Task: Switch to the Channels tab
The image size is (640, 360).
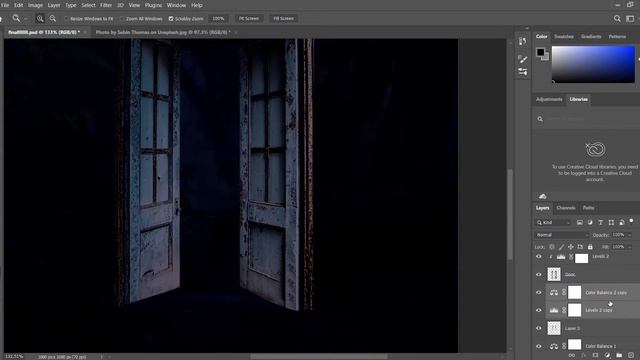Action: point(566,208)
